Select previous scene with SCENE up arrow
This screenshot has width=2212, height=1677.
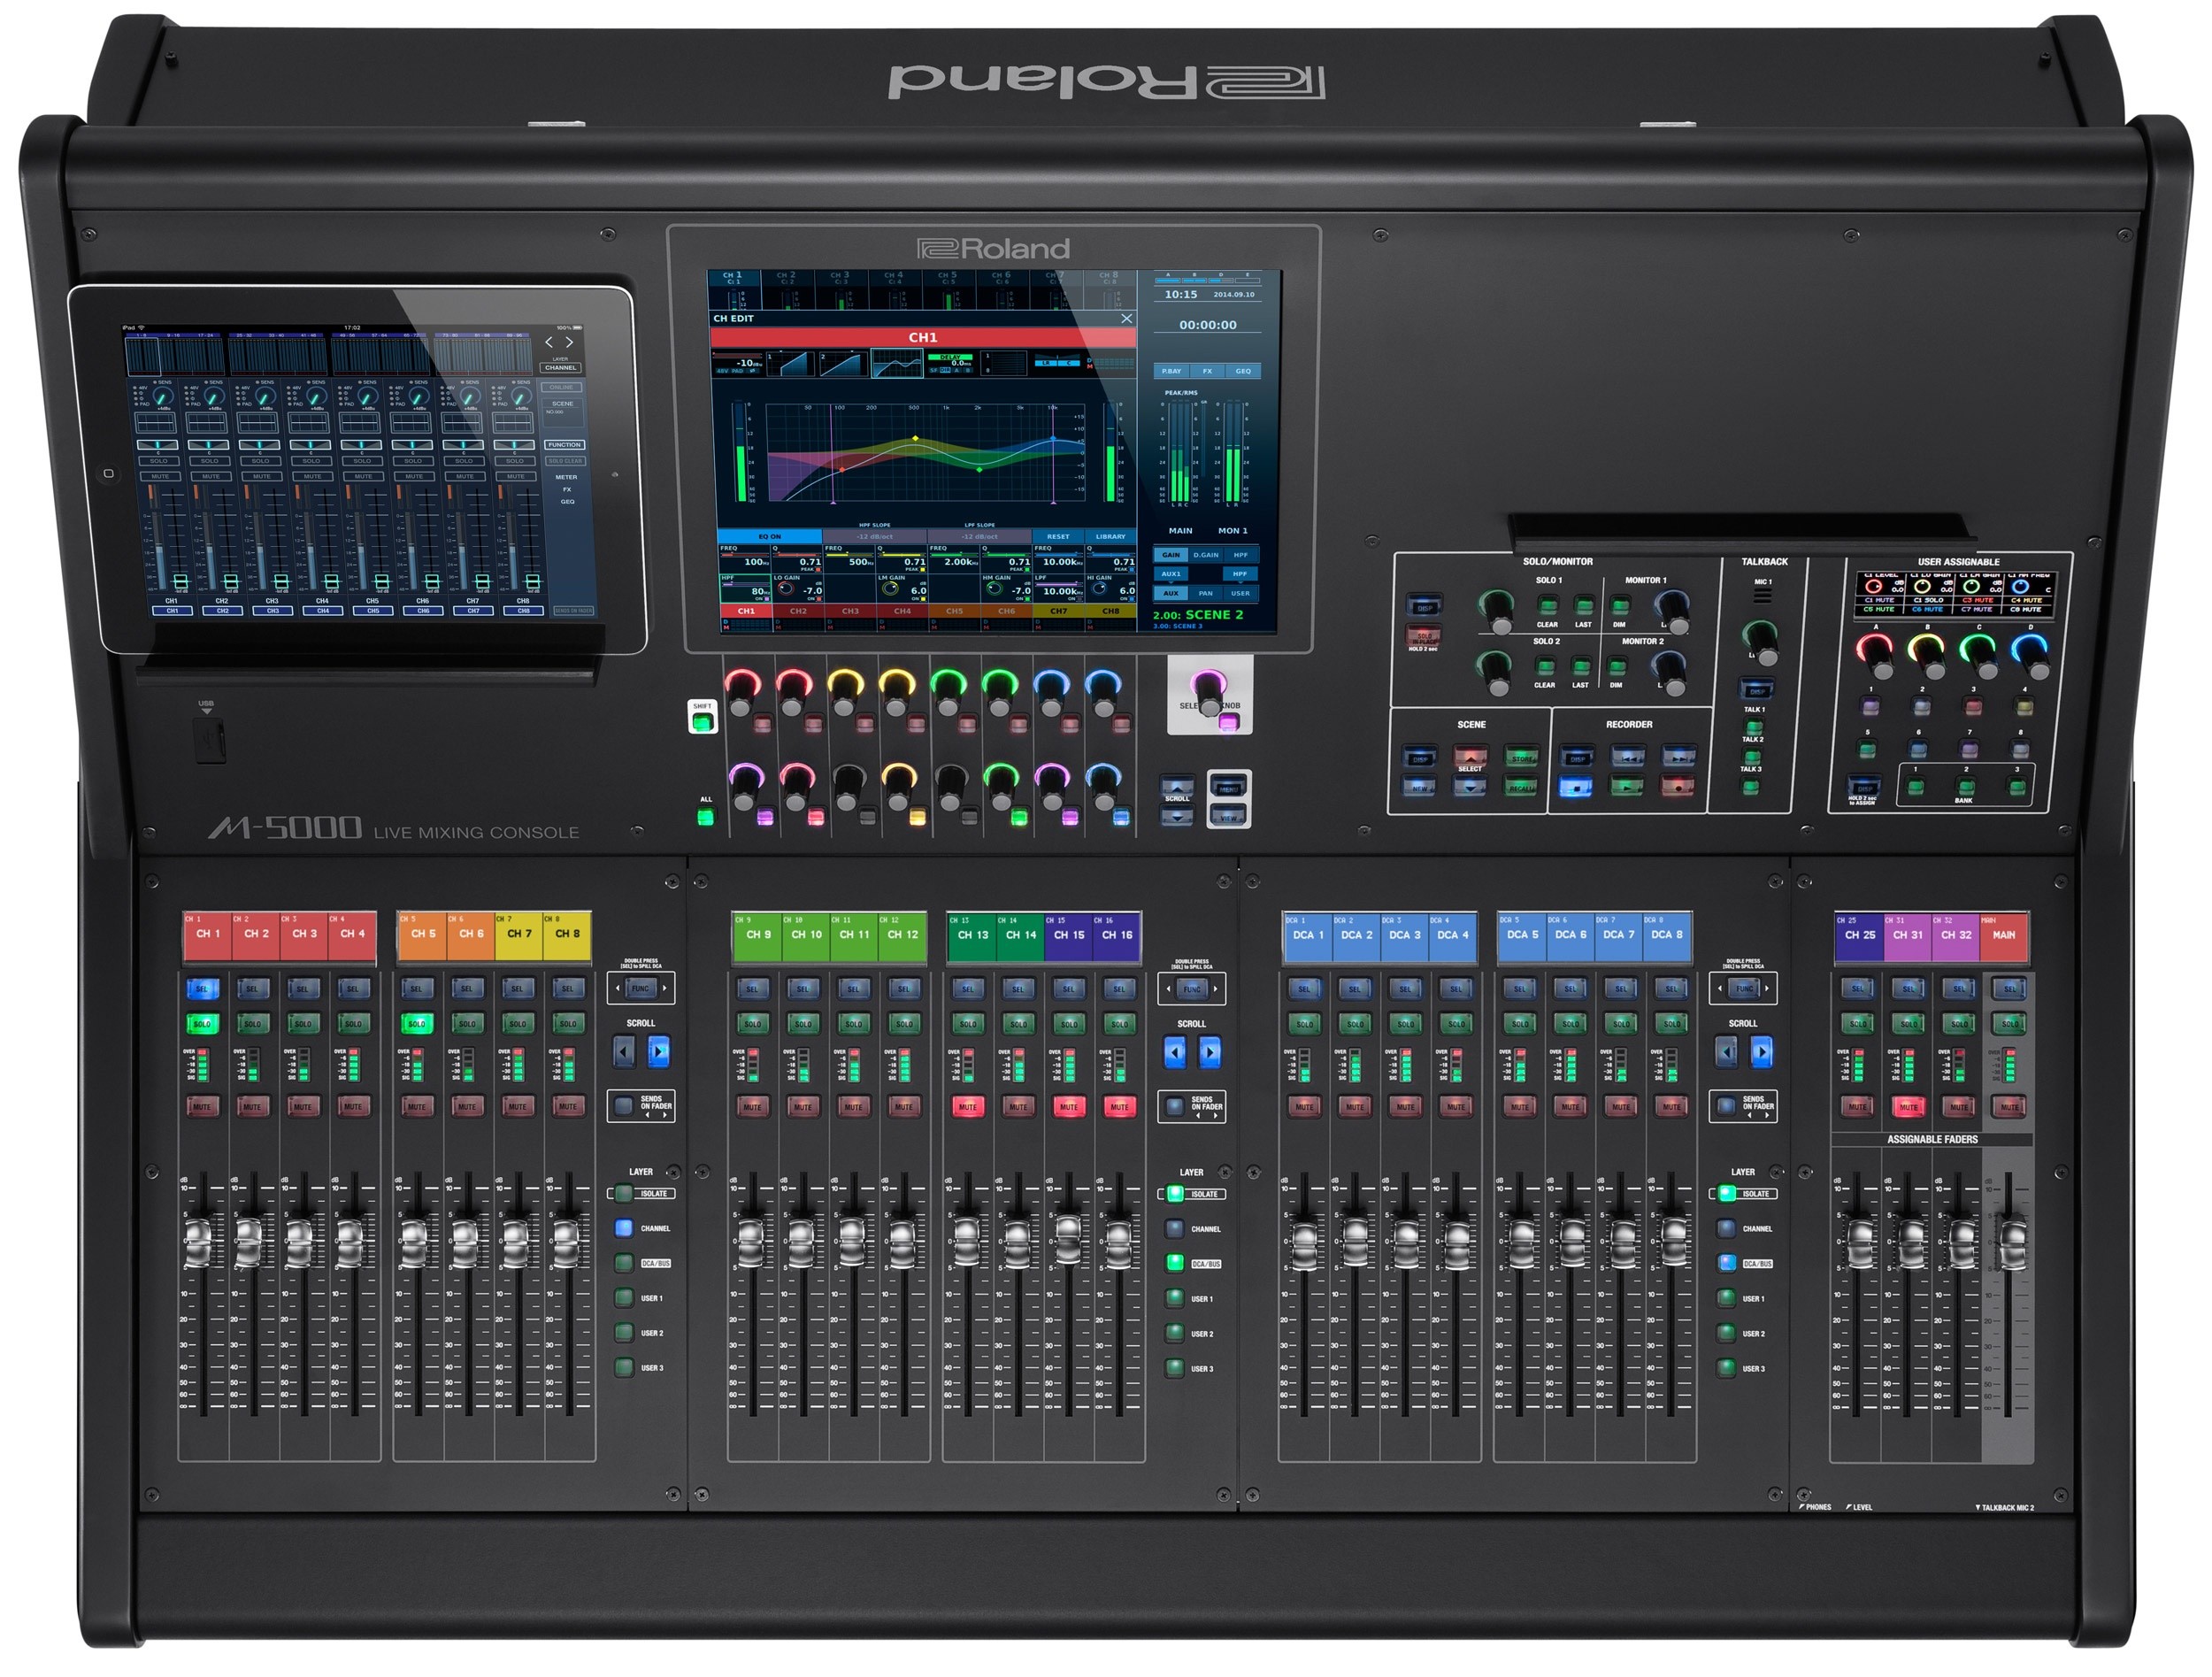tap(1470, 757)
